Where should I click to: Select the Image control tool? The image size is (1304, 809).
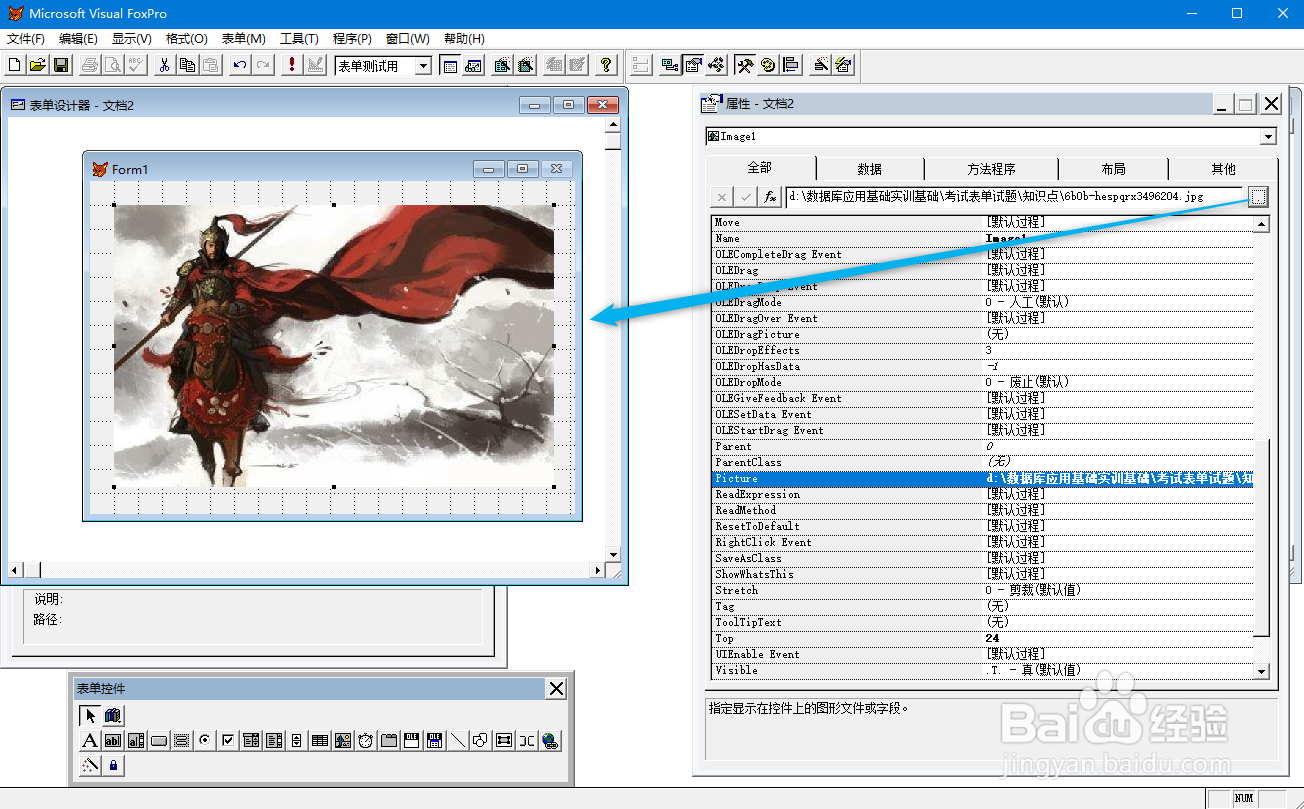tap(343, 740)
